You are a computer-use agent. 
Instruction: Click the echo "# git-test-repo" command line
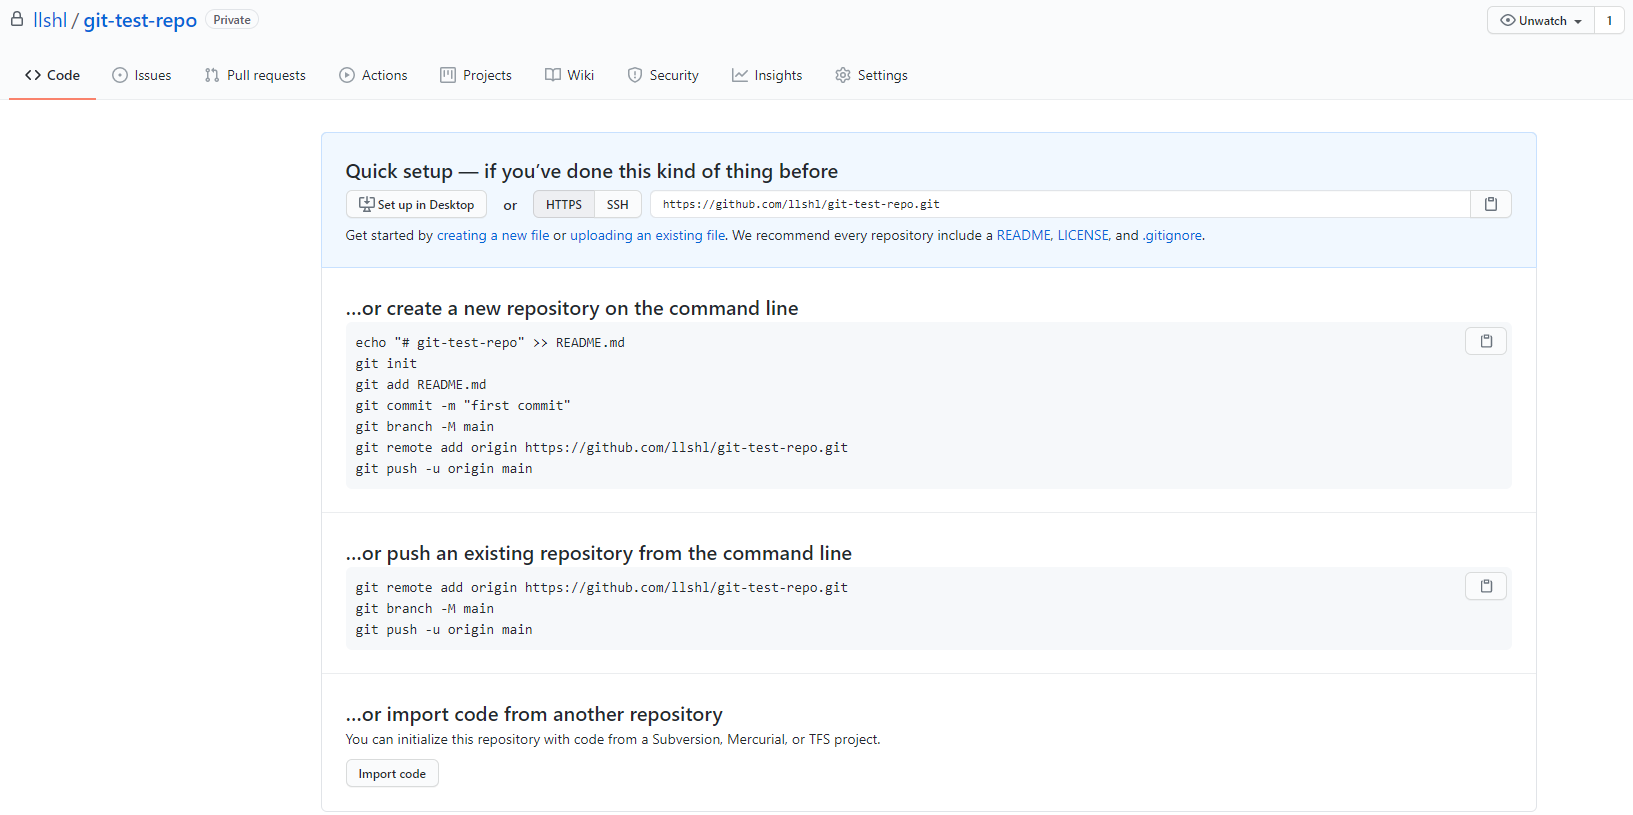(490, 343)
